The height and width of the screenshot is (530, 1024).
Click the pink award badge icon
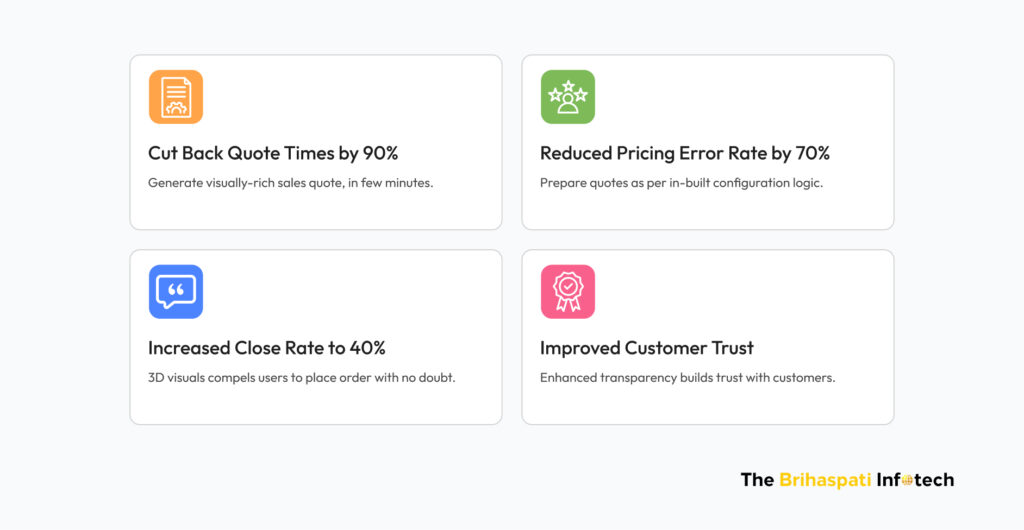point(567,292)
